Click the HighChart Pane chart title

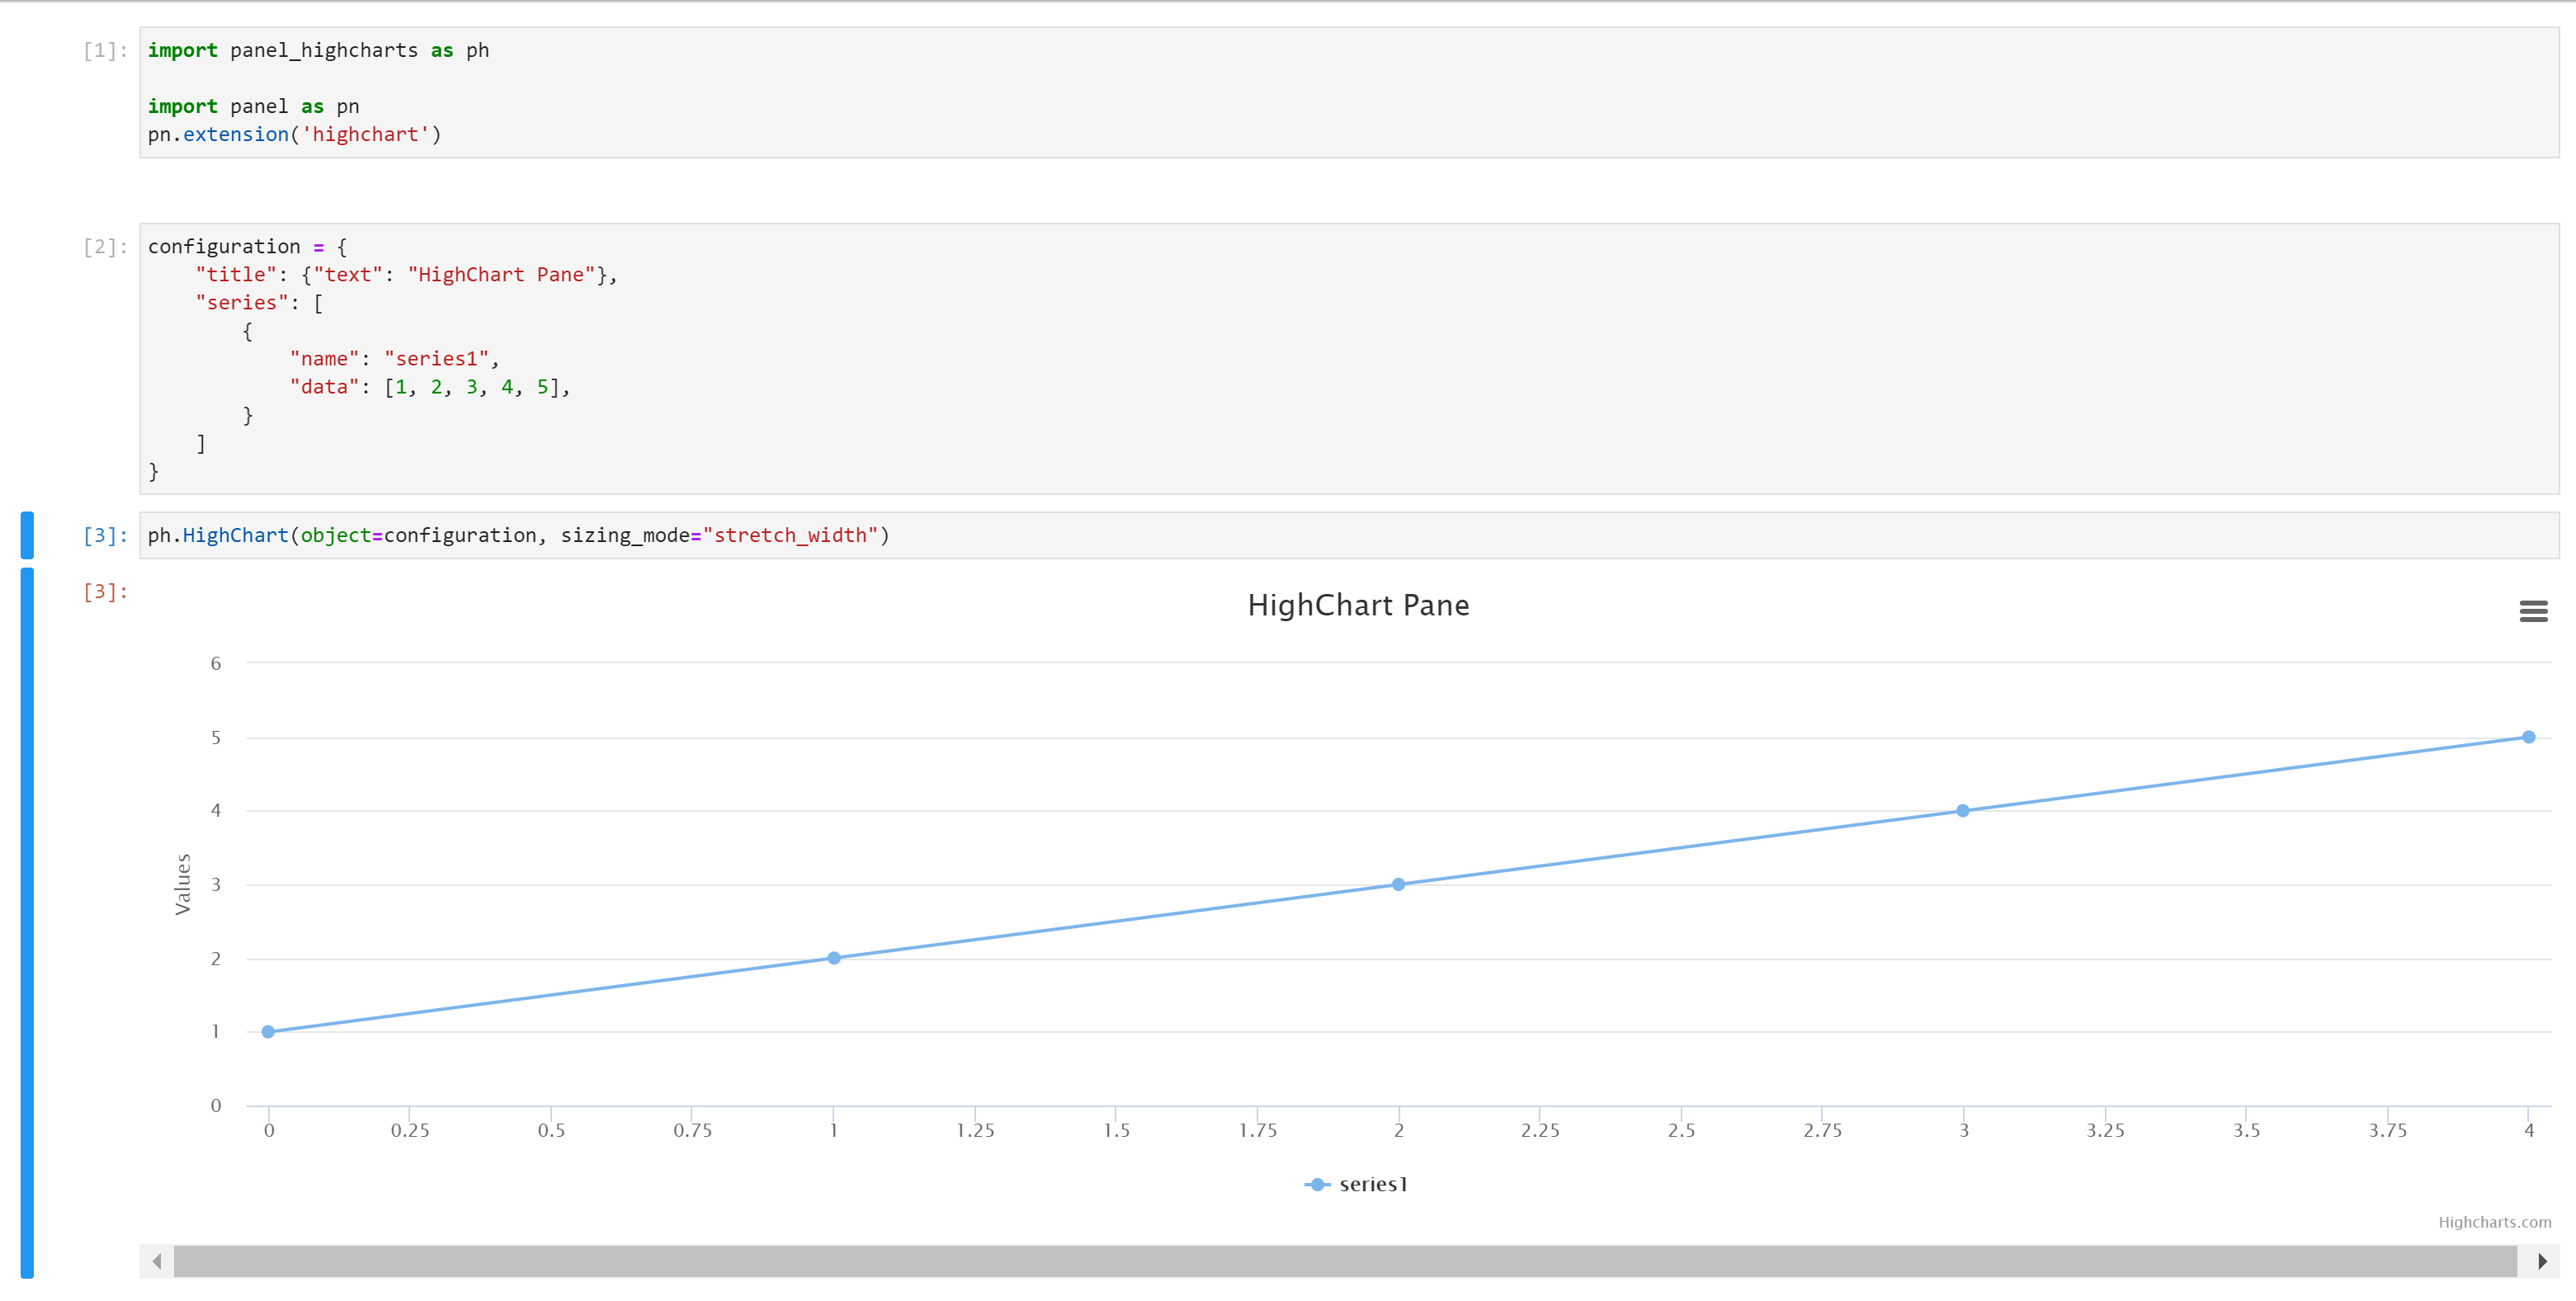[1358, 605]
